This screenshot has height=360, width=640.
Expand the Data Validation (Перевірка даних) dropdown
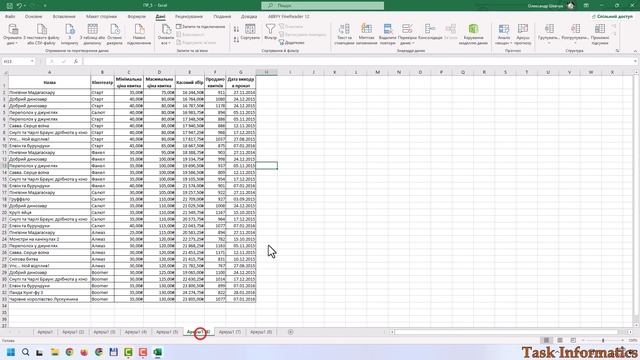(x=407, y=42)
